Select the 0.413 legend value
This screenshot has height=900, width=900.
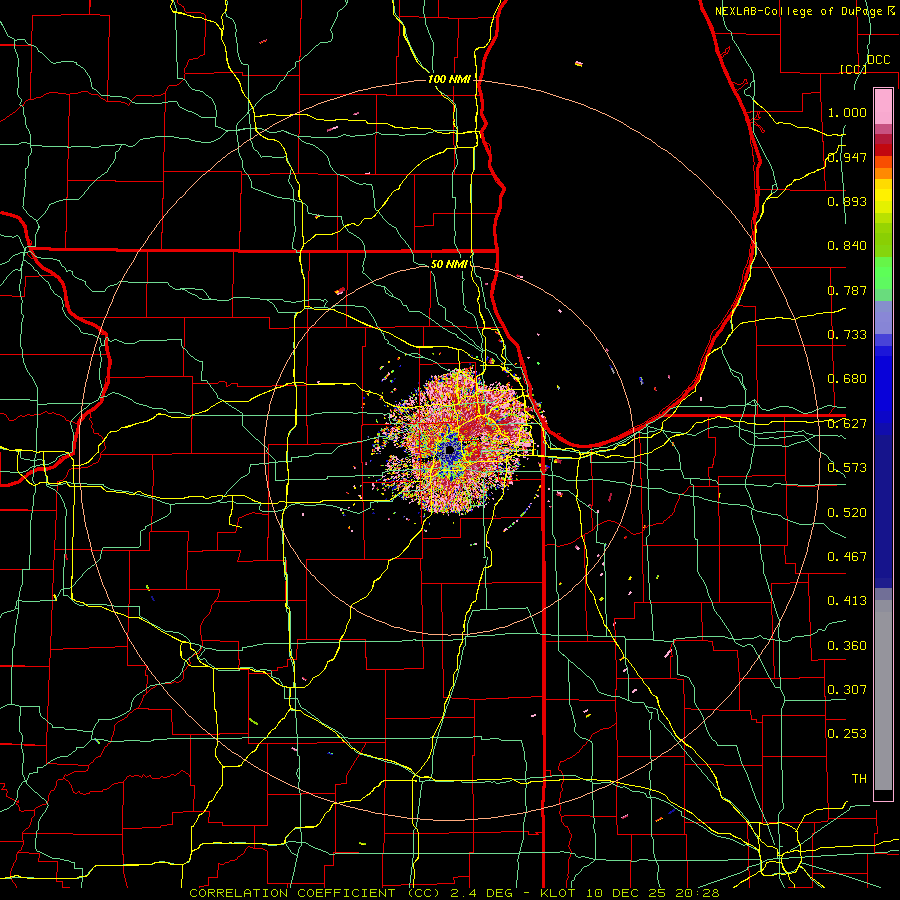click(x=847, y=601)
